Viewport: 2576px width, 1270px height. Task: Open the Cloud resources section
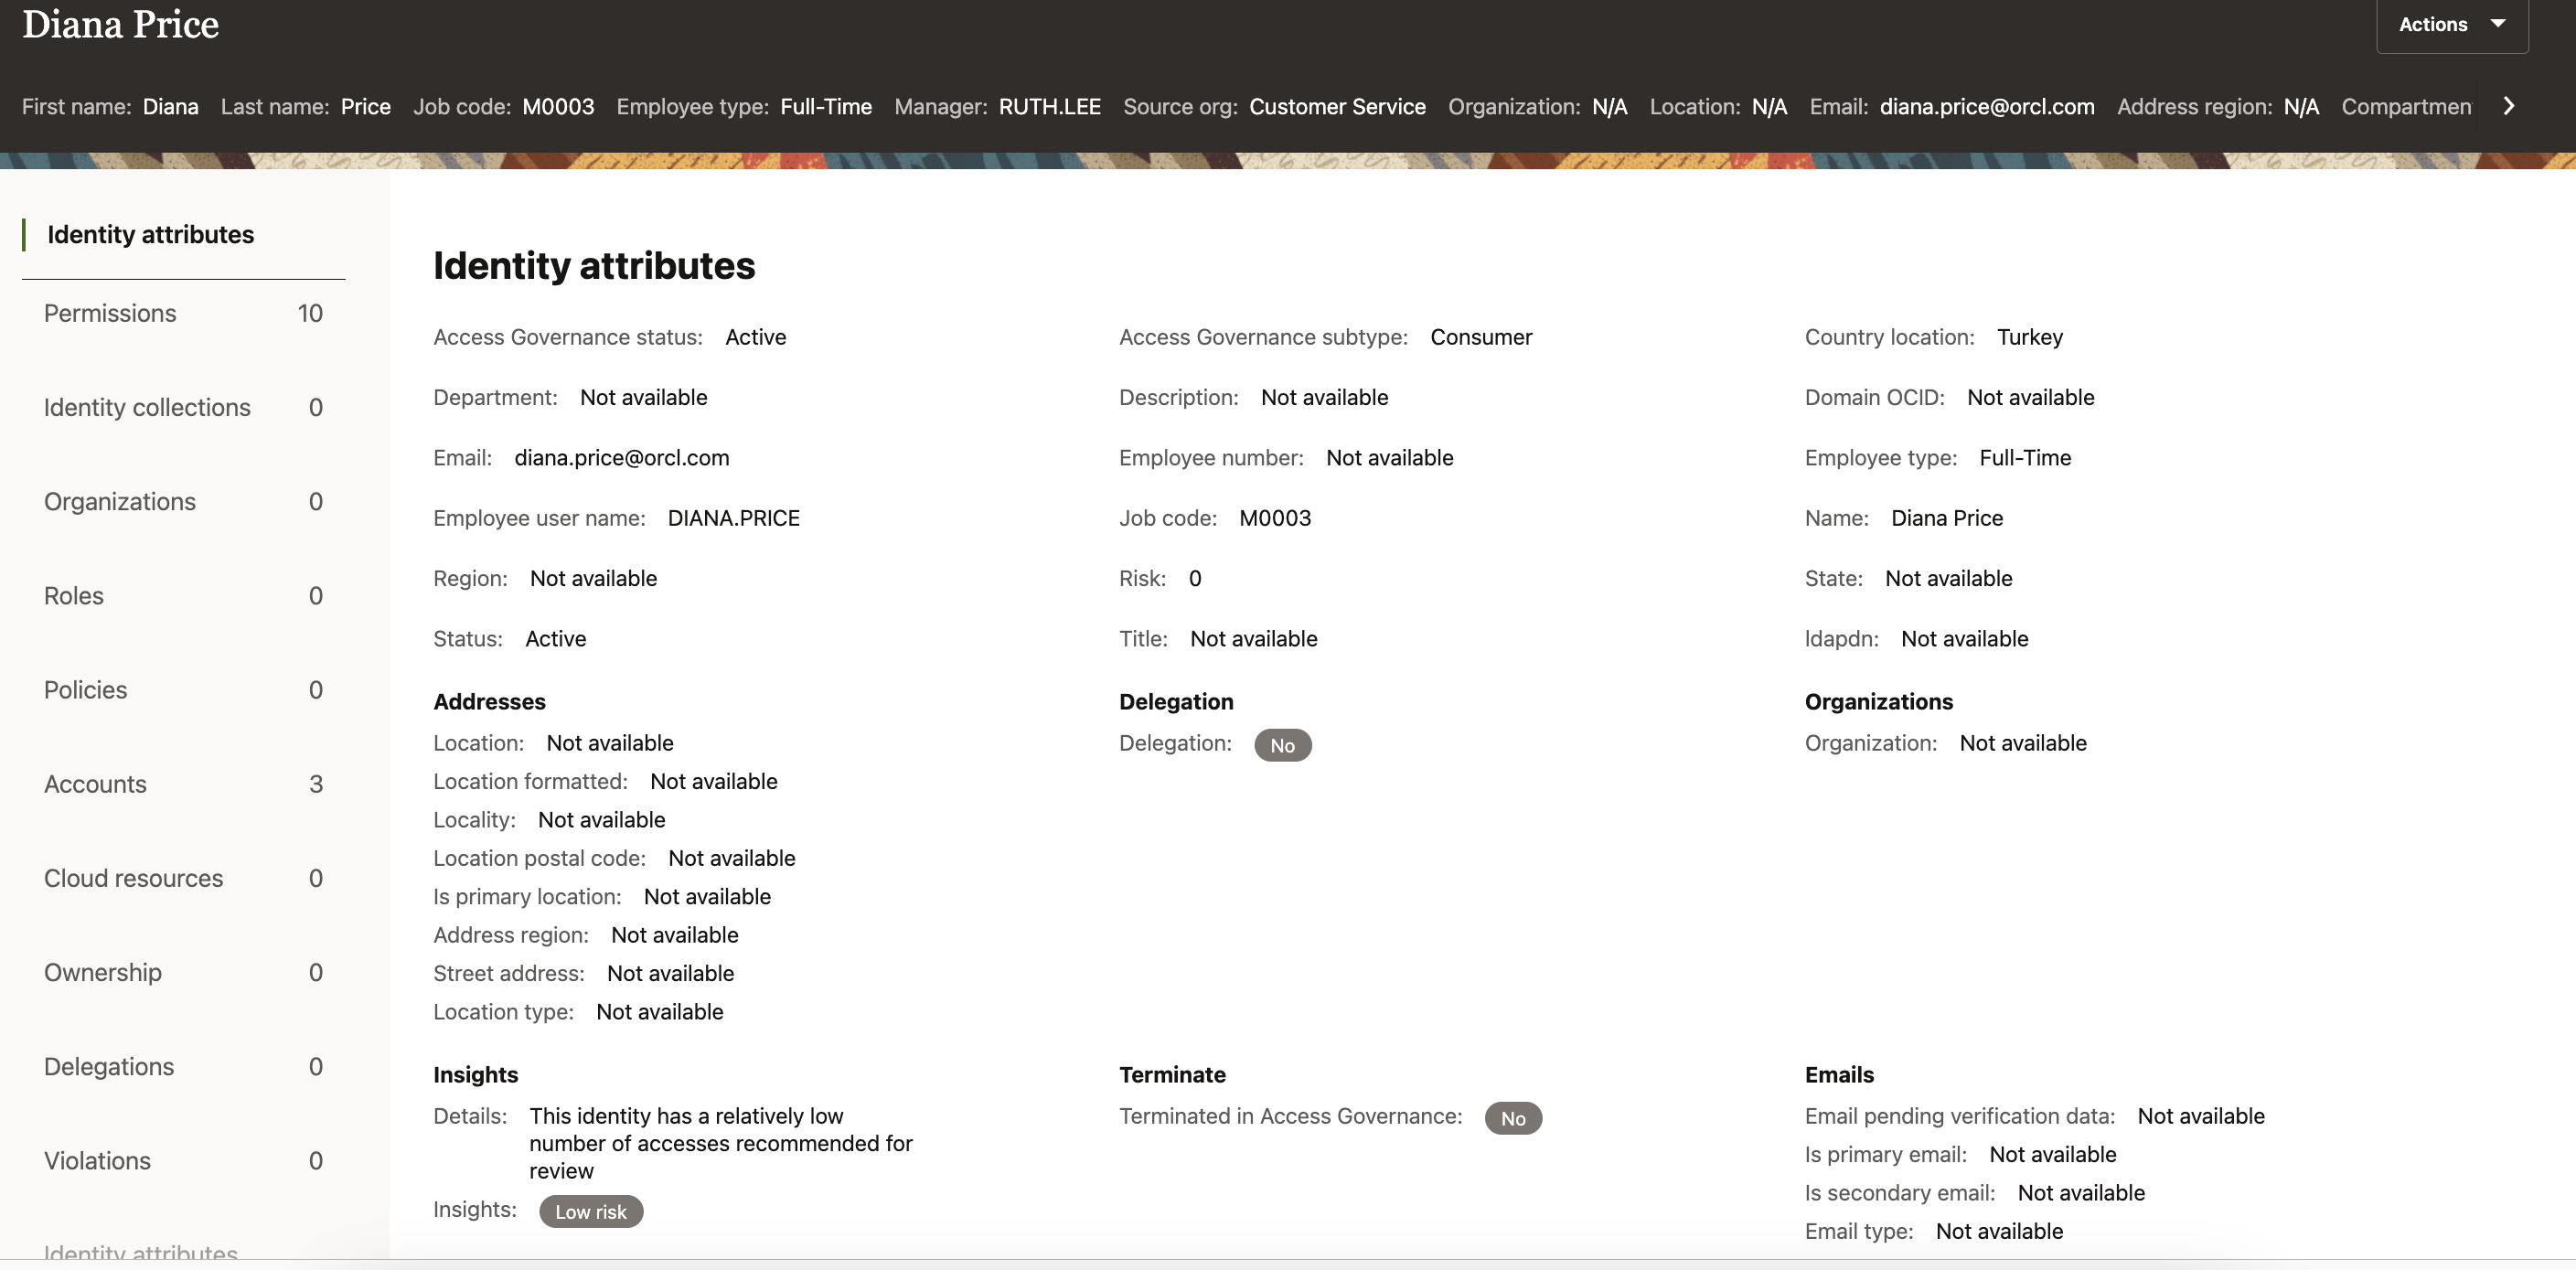(133, 878)
